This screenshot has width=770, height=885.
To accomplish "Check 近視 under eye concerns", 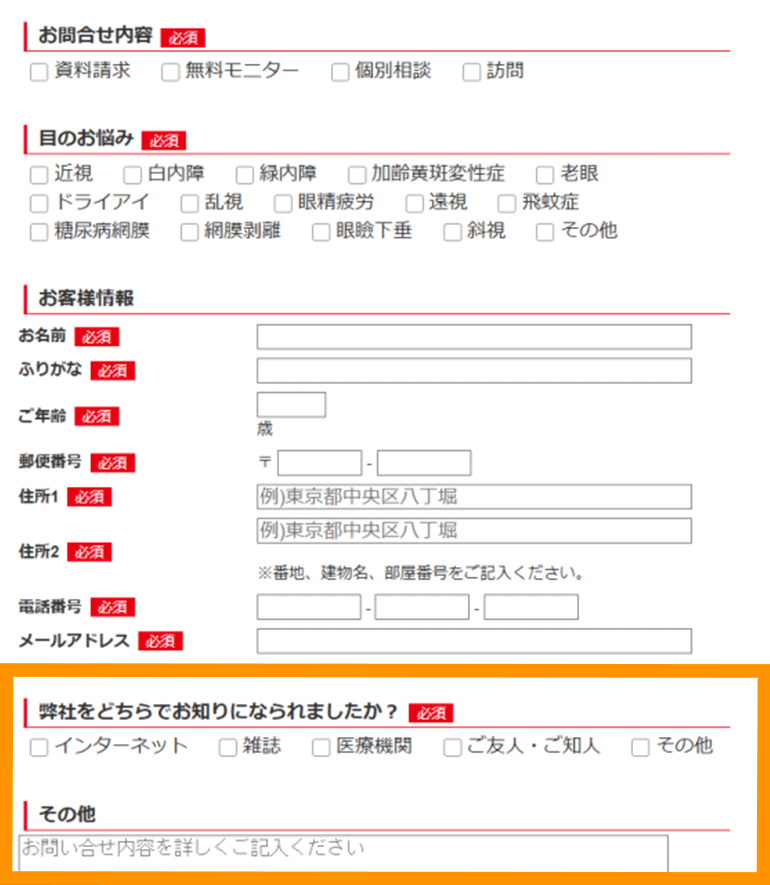I will click(39, 175).
